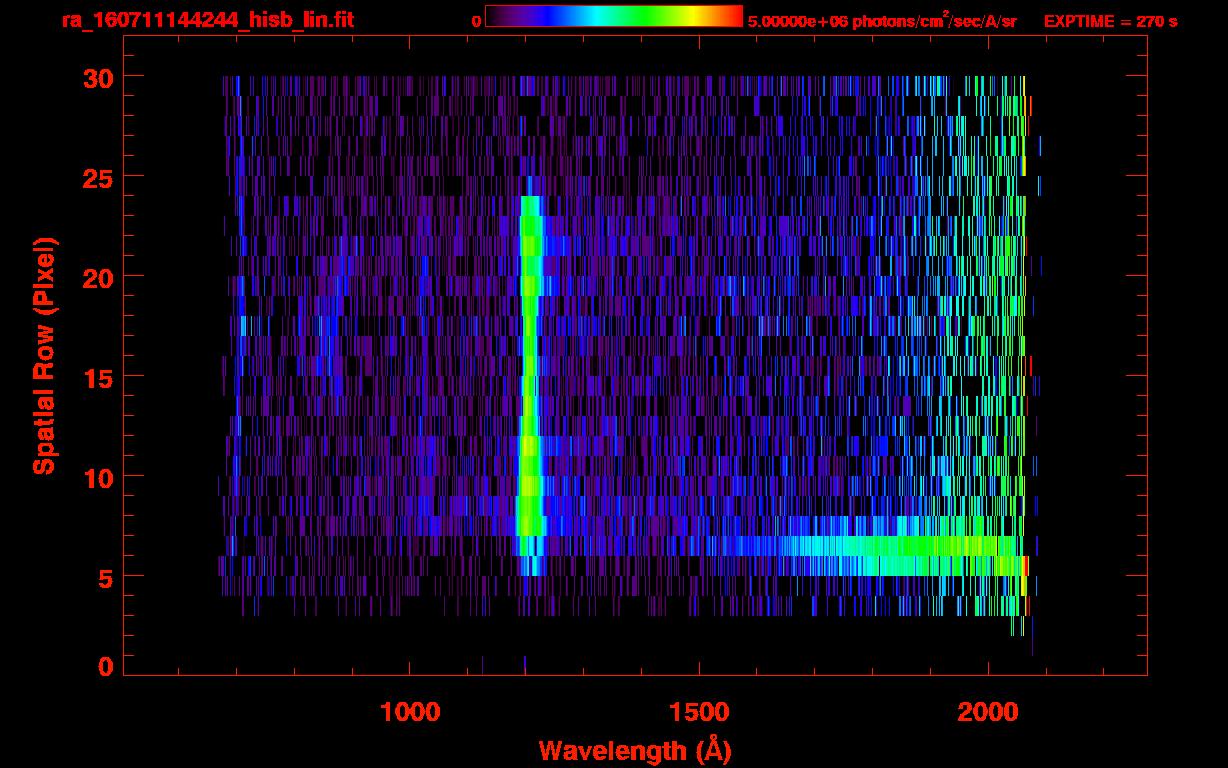Click the 2000 wavelength tick label
Viewport: 1228px width, 768px height.
tap(988, 712)
